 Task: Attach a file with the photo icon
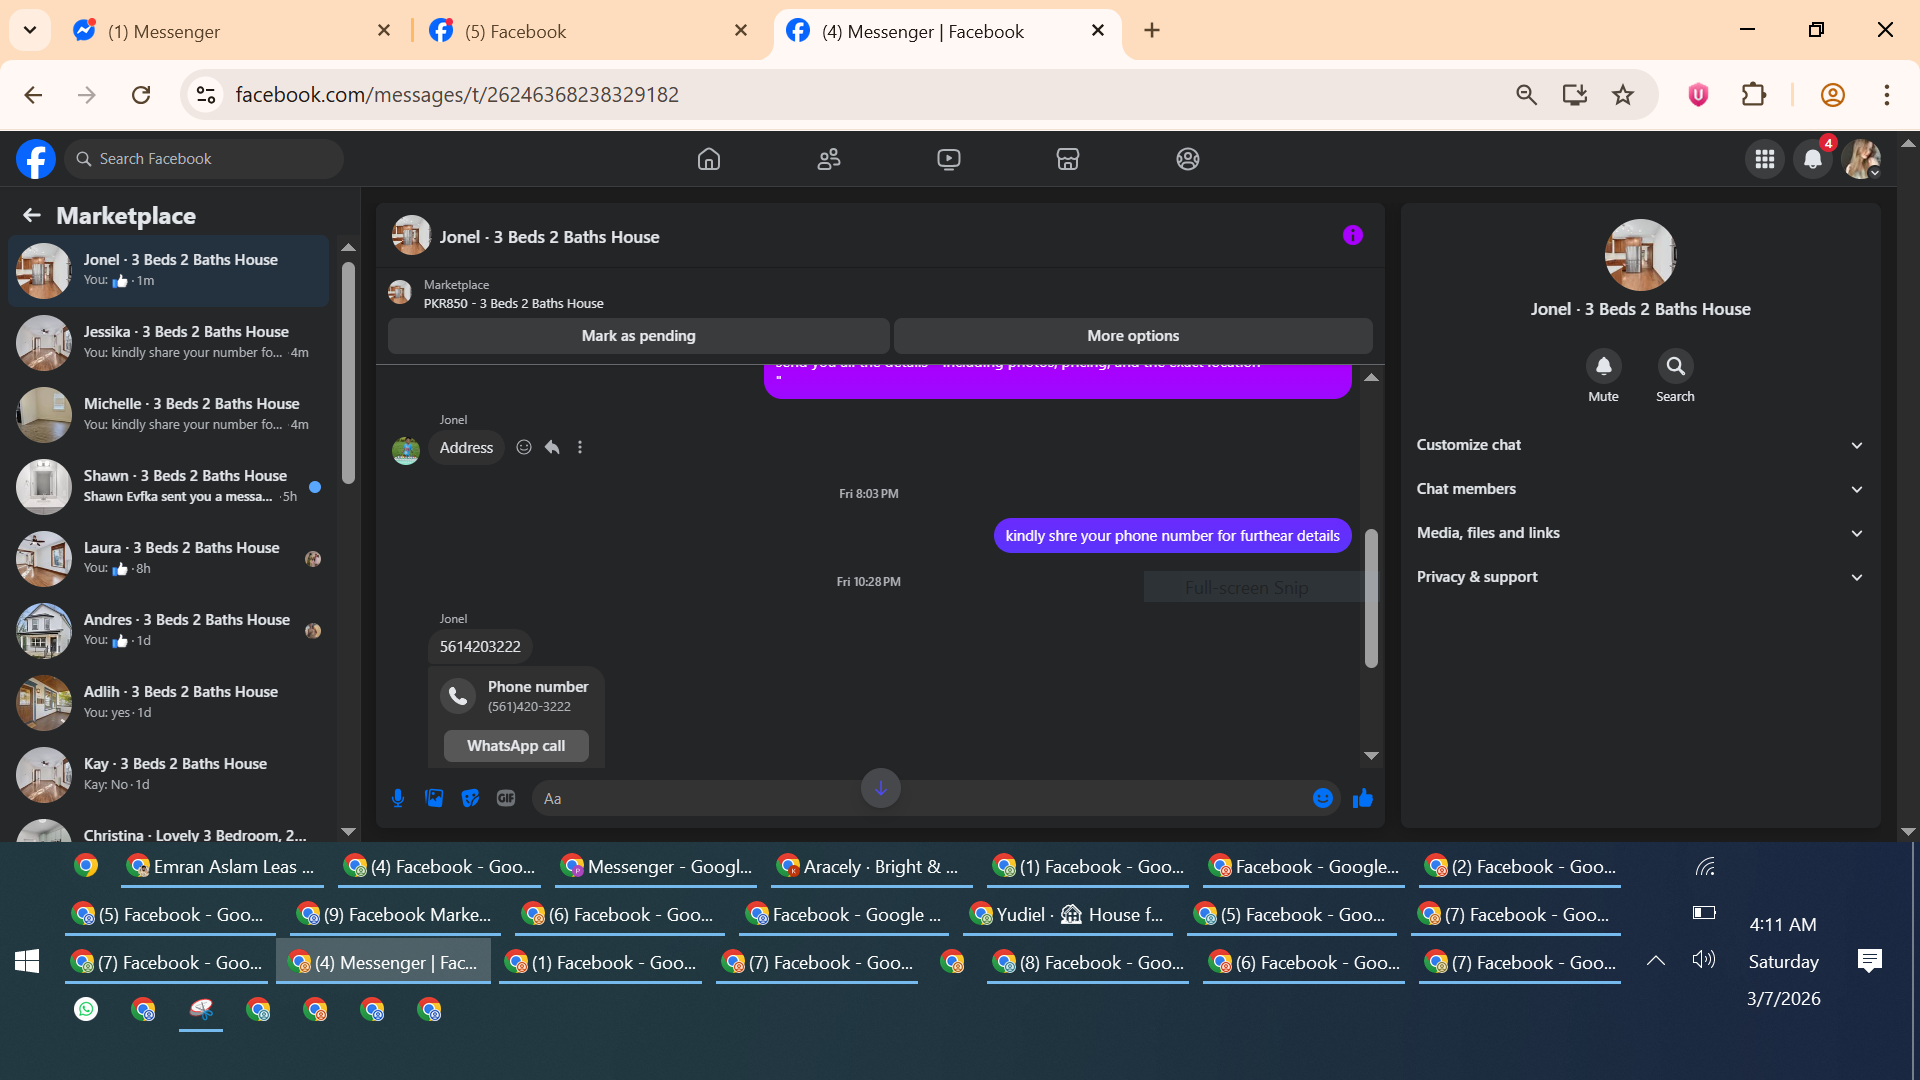click(x=434, y=798)
